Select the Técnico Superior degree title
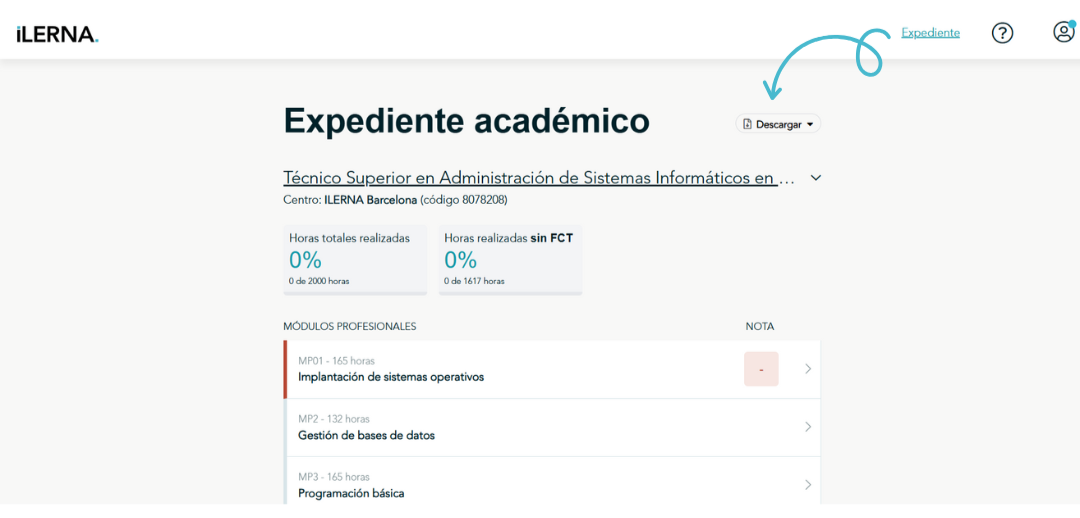 point(539,178)
